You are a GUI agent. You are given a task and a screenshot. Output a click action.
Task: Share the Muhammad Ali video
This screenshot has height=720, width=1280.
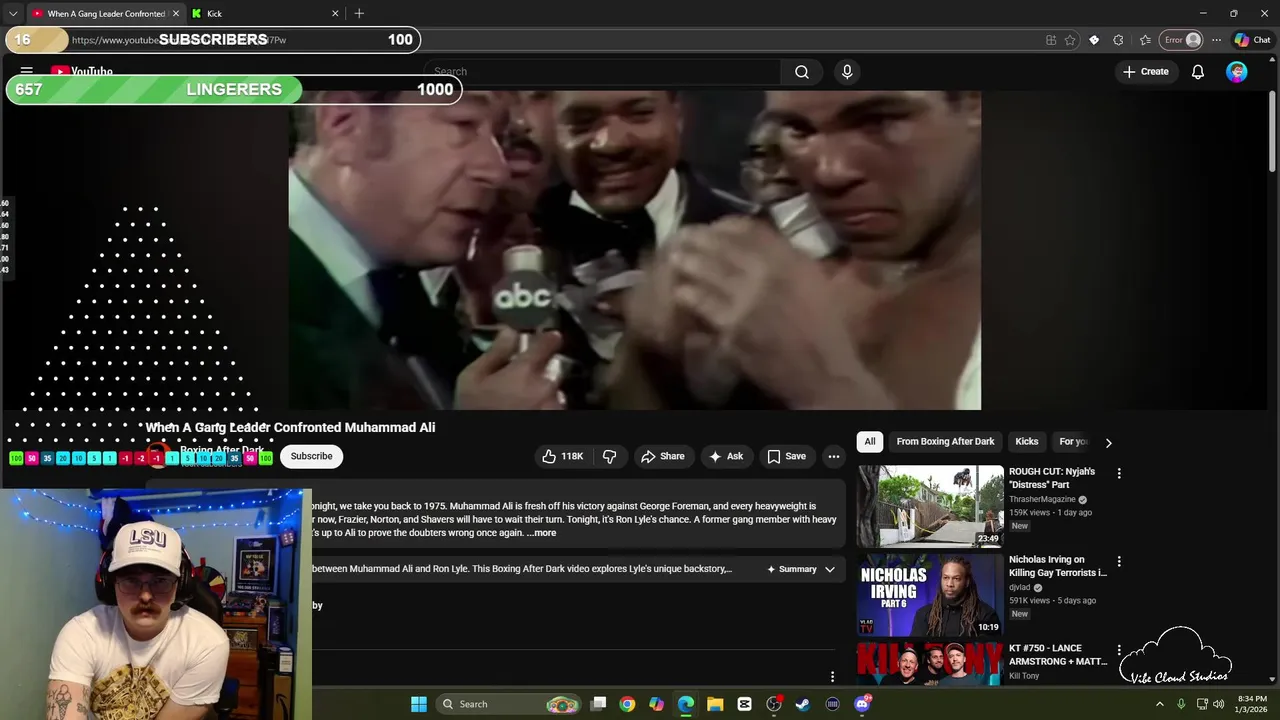click(x=662, y=456)
